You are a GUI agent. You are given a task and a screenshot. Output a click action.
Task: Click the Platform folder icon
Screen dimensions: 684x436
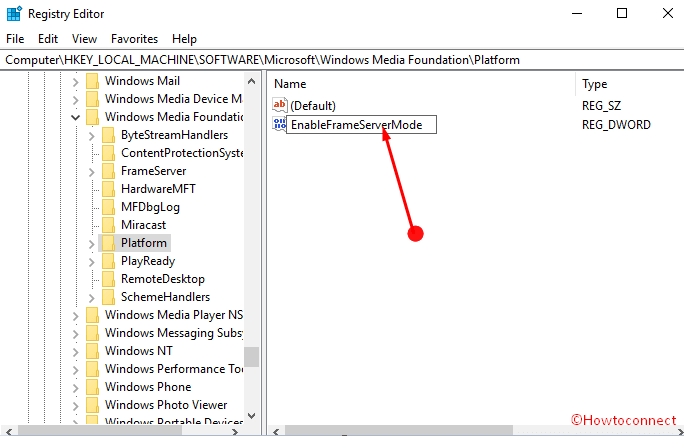click(x=108, y=243)
